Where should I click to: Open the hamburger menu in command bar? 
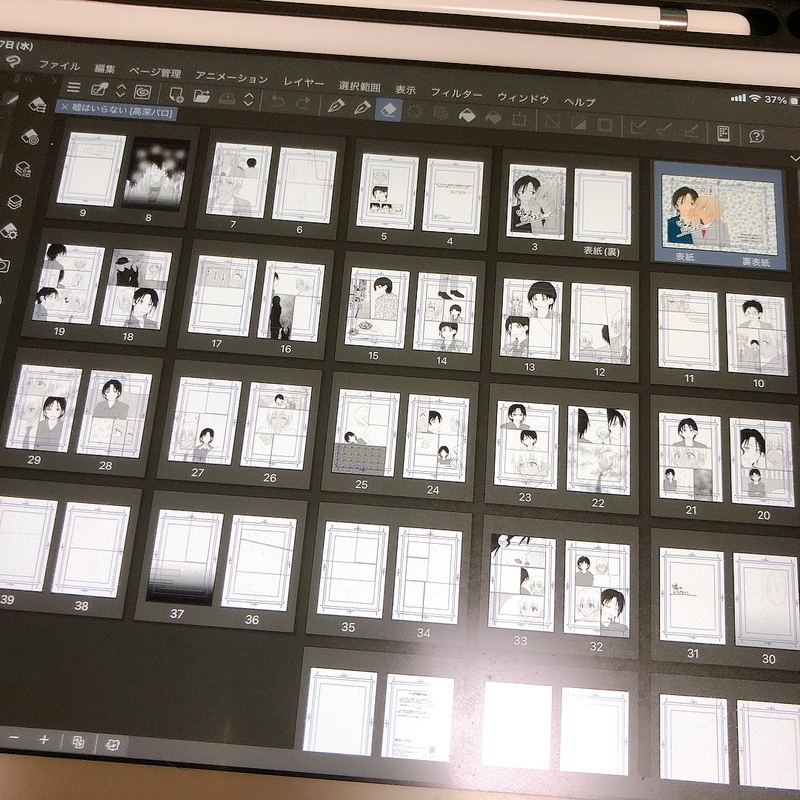(x=73, y=88)
